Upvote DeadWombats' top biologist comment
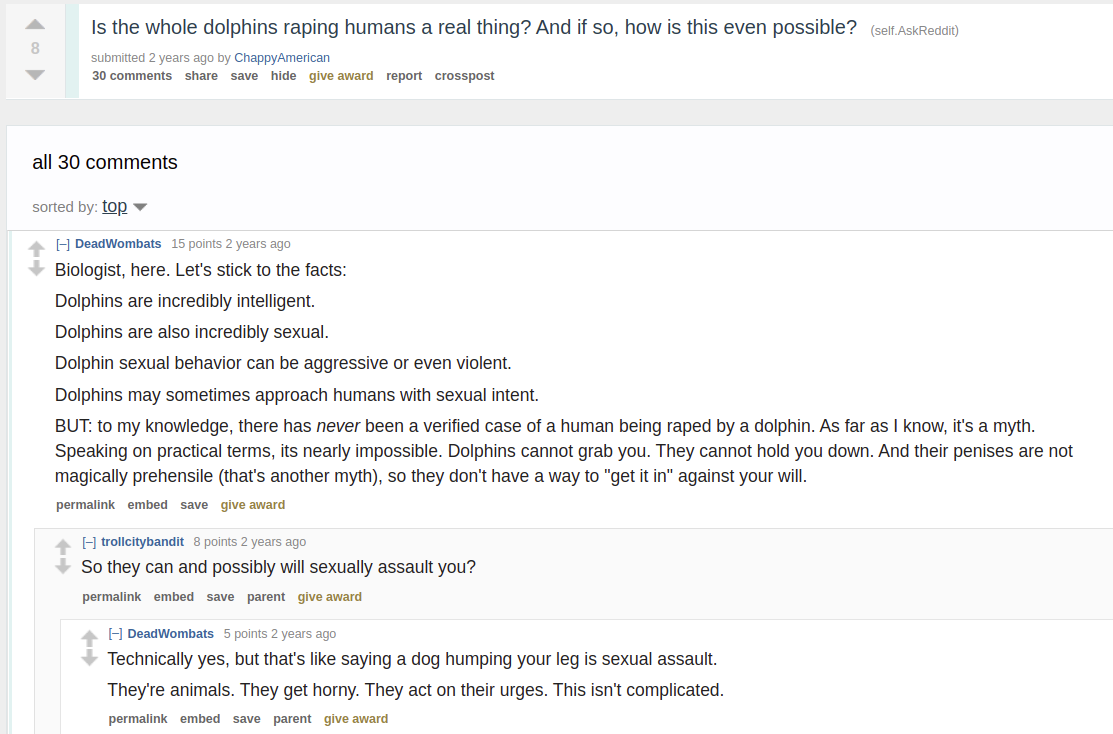The image size is (1113, 734). tap(37, 248)
